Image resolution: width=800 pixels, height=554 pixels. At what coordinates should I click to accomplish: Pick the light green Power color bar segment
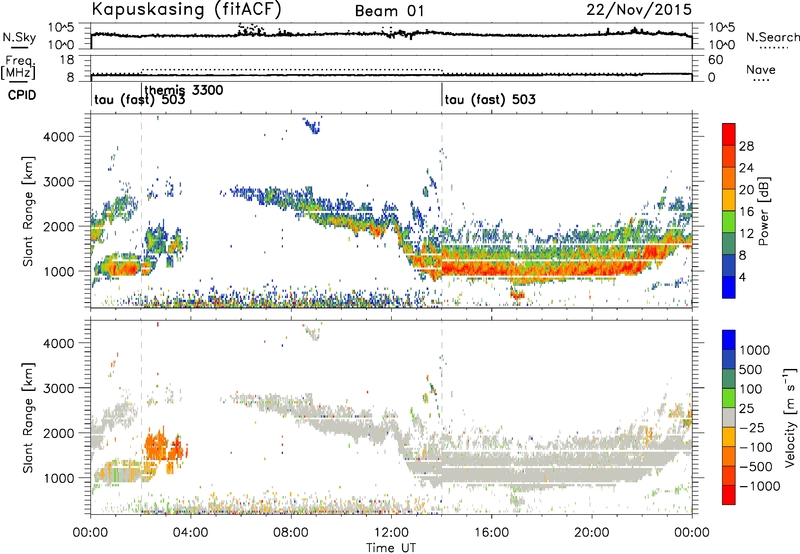point(729,222)
